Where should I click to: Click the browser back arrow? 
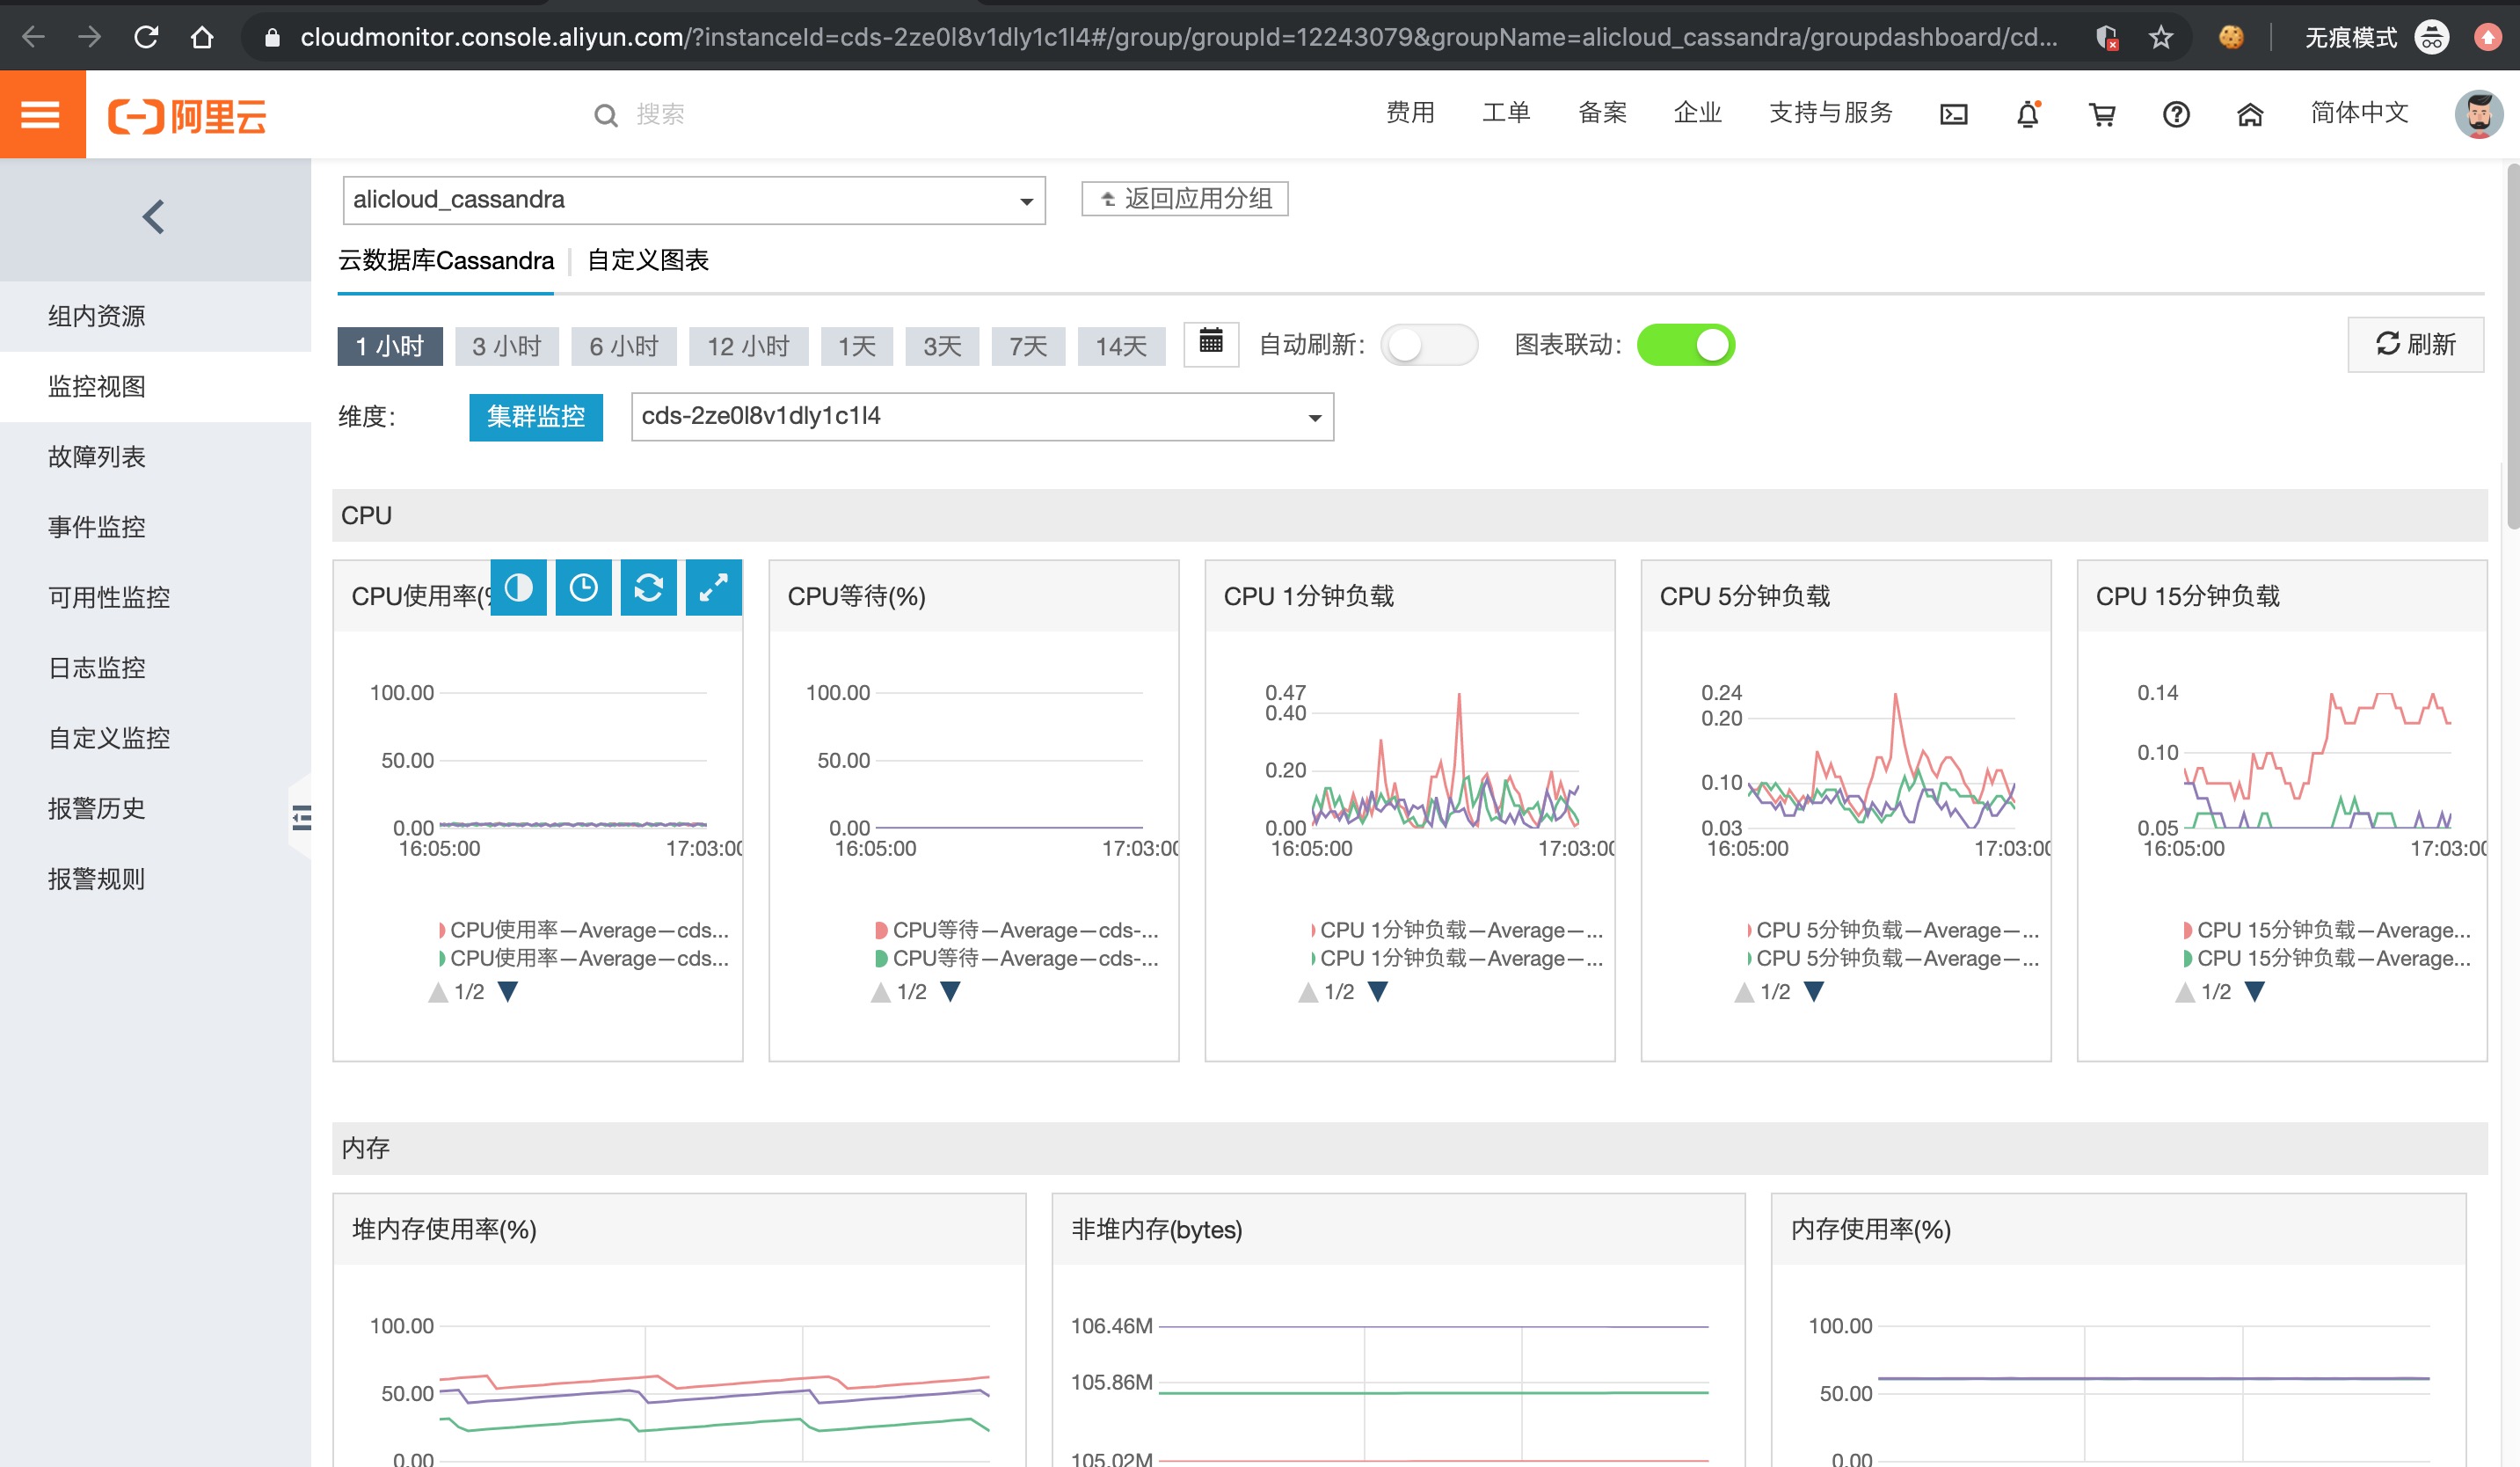(33, 37)
